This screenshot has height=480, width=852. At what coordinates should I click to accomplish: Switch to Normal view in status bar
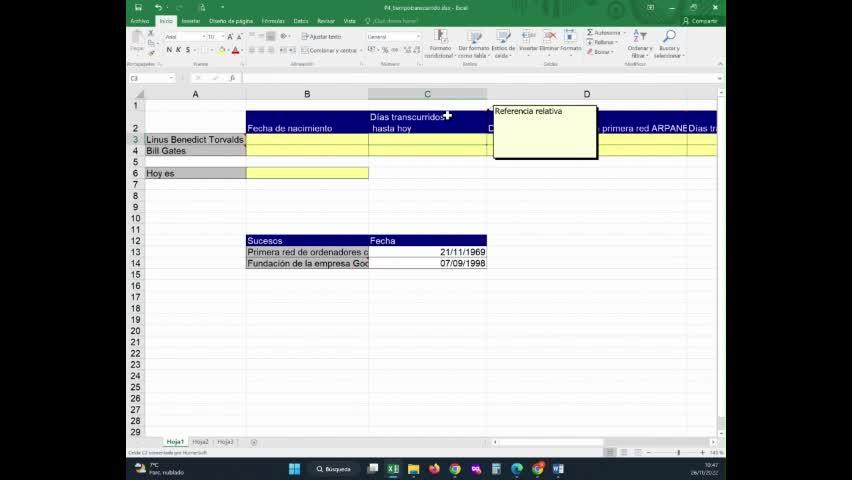click(x=610, y=452)
